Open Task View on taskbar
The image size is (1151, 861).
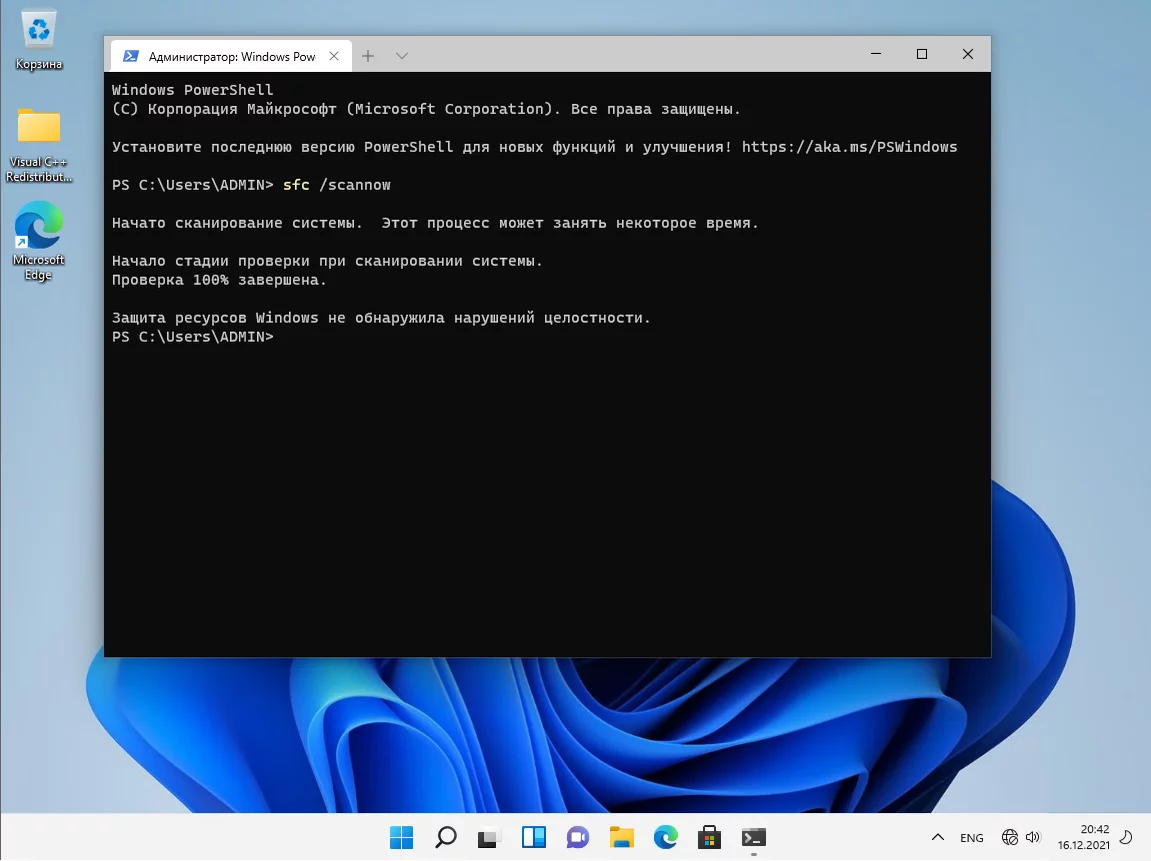click(x=489, y=837)
